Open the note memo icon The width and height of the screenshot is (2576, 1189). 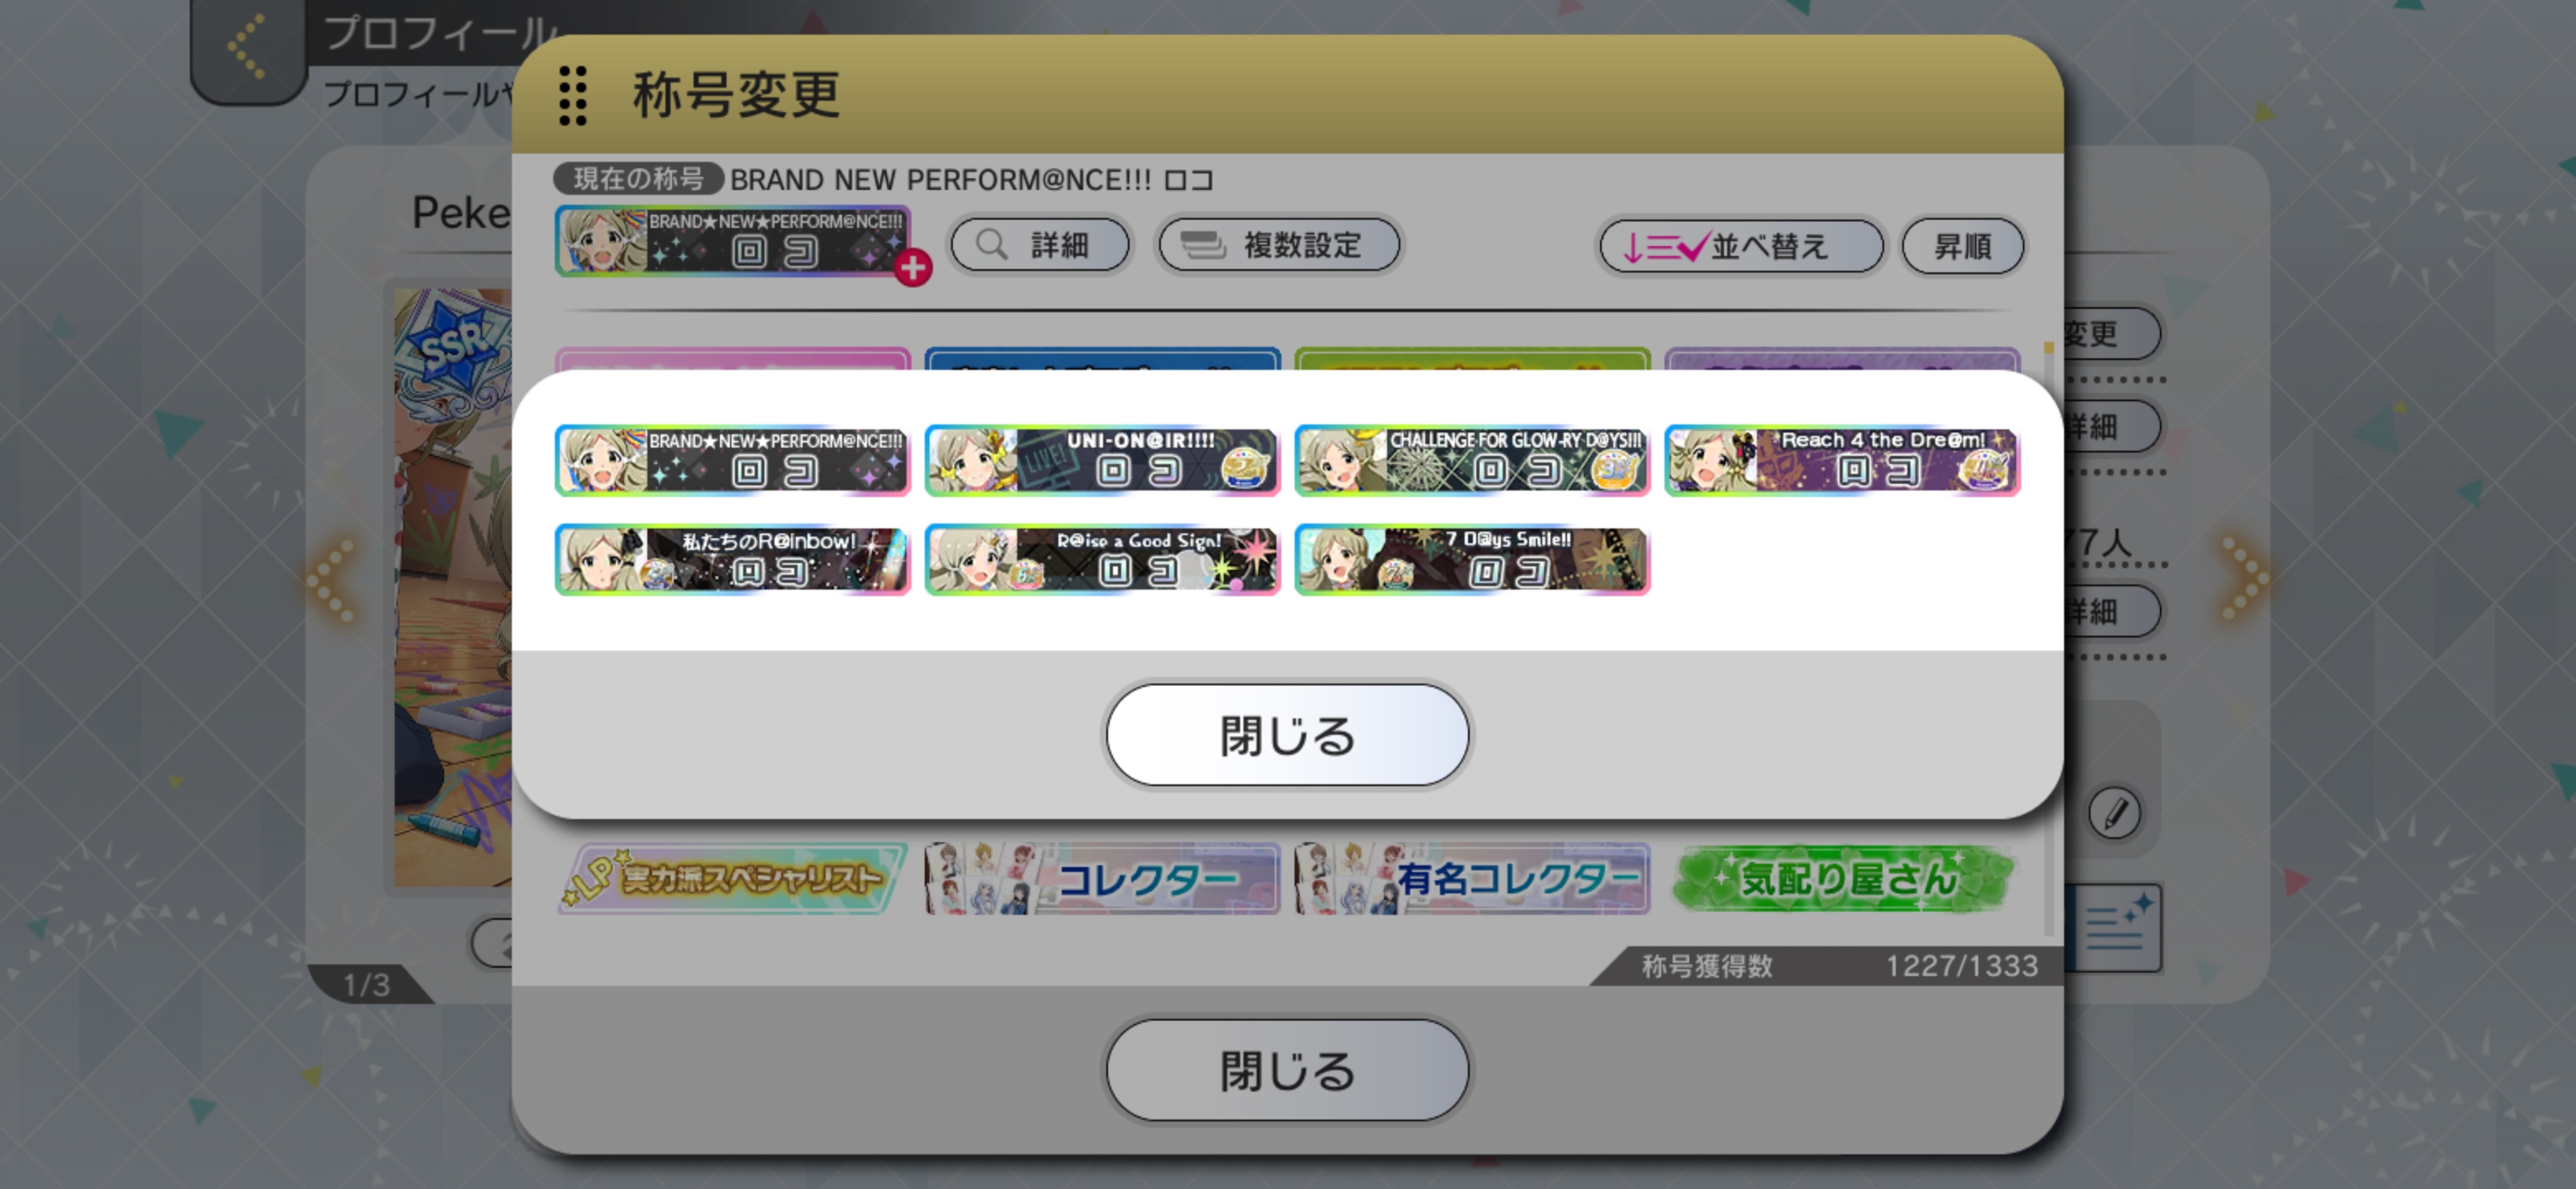click(x=2116, y=927)
